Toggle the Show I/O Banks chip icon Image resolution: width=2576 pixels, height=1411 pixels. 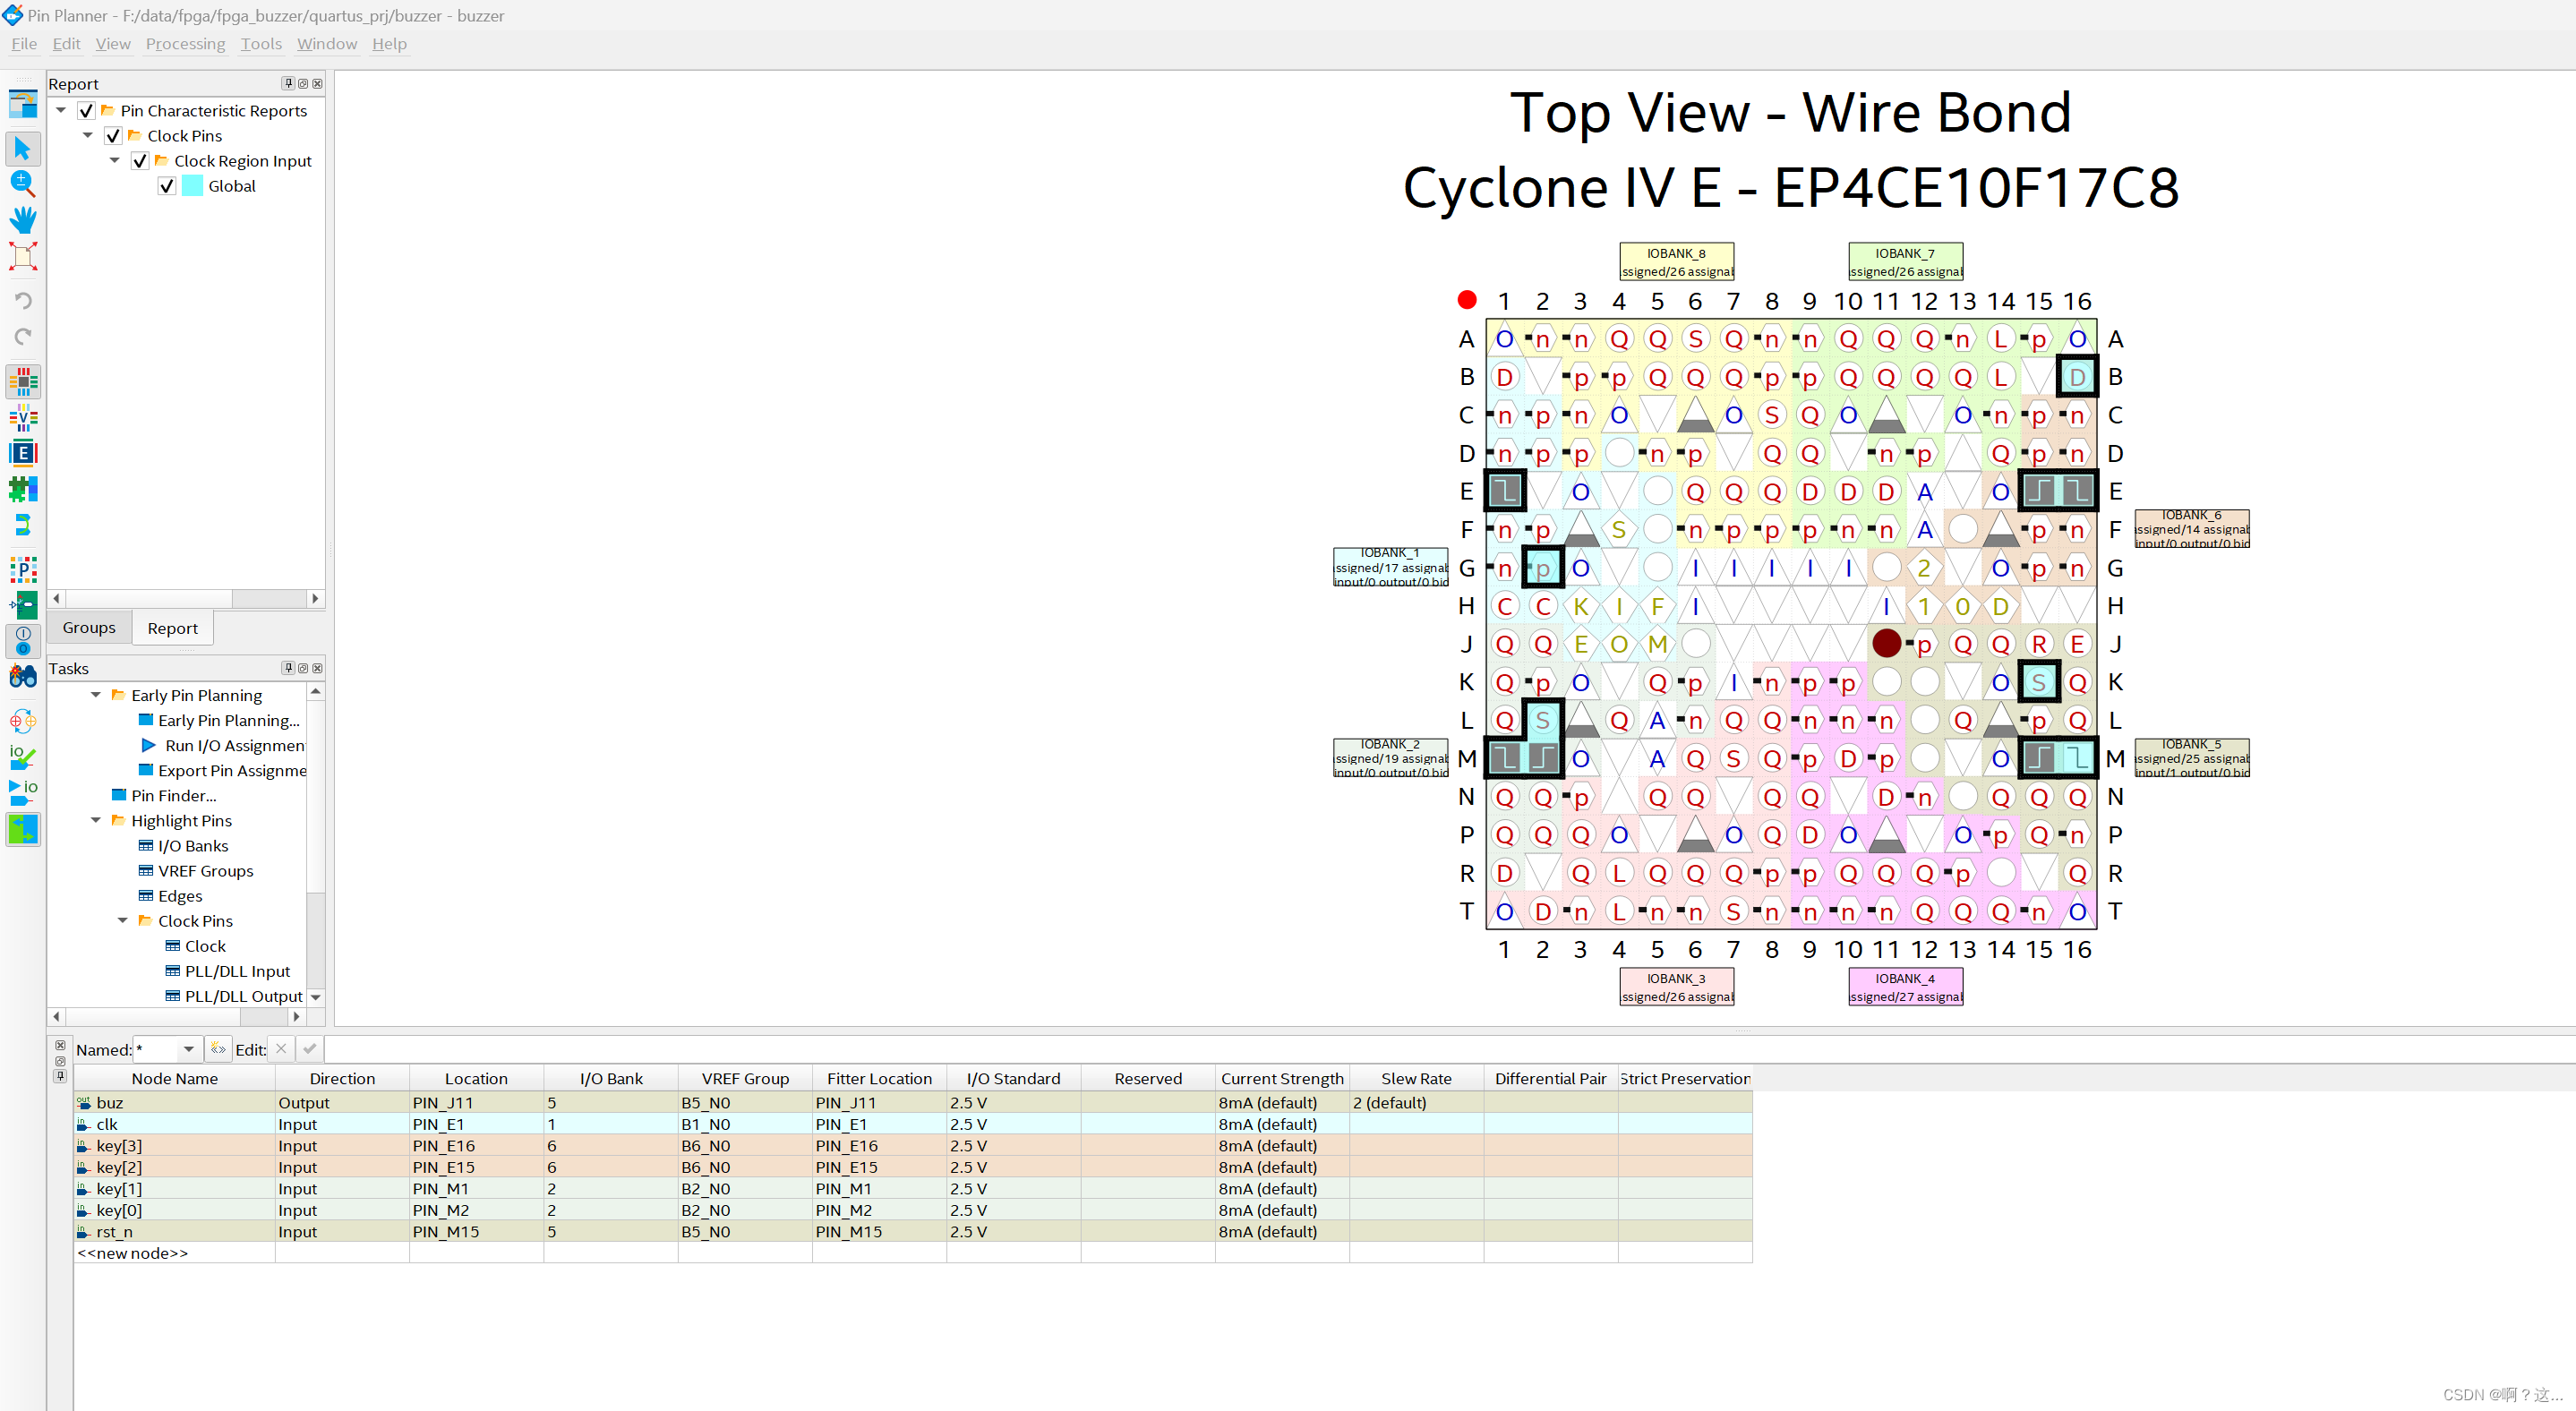click(23, 381)
